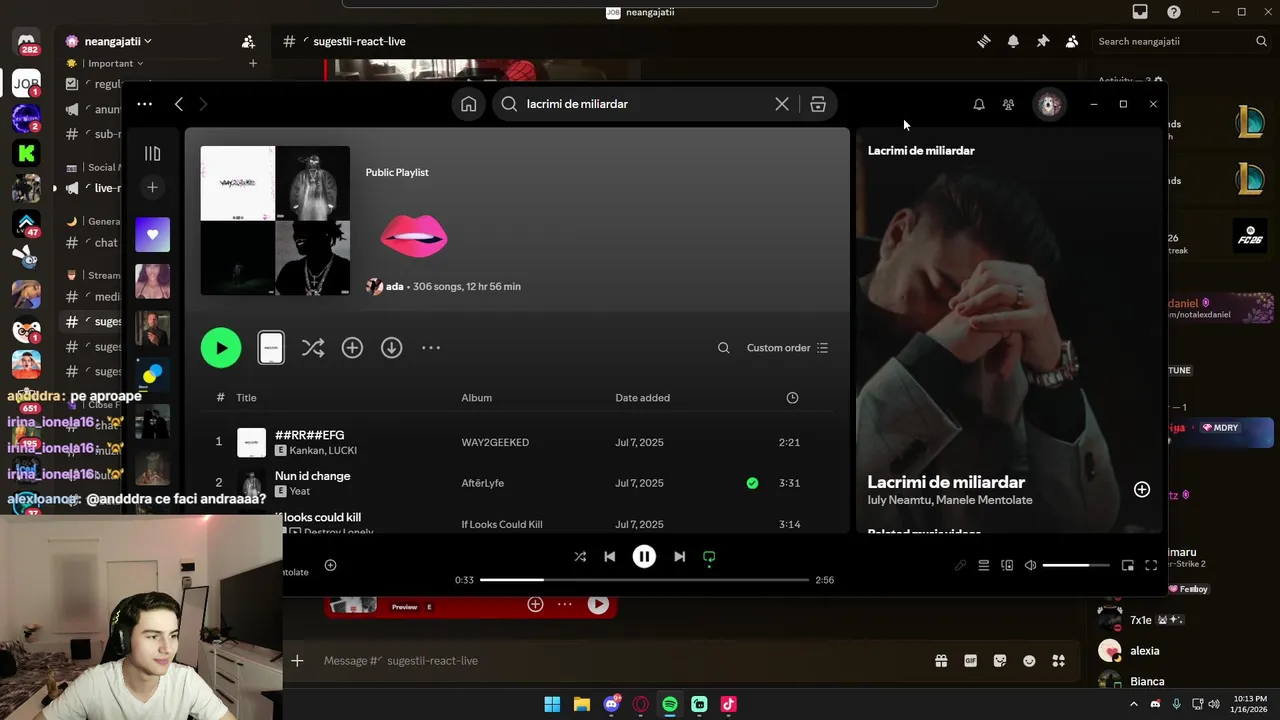The height and width of the screenshot is (720, 1280).
Task: Open Liked Songs in sidebar
Action: pyautogui.click(x=152, y=234)
